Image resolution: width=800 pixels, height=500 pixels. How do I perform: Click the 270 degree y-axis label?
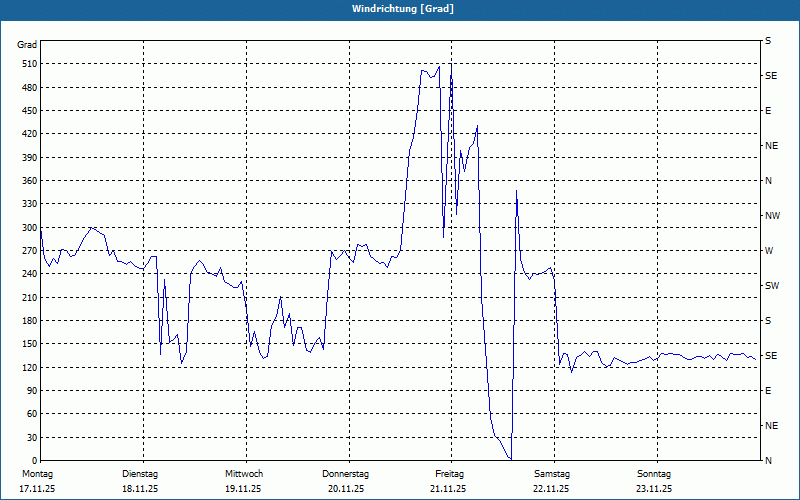27,251
